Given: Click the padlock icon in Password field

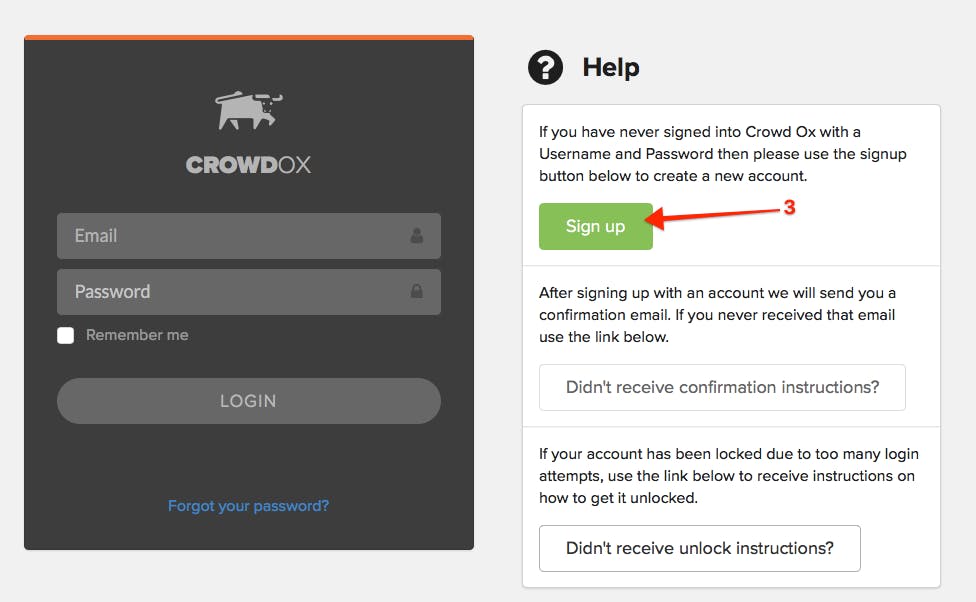Looking at the screenshot, I should [416, 291].
